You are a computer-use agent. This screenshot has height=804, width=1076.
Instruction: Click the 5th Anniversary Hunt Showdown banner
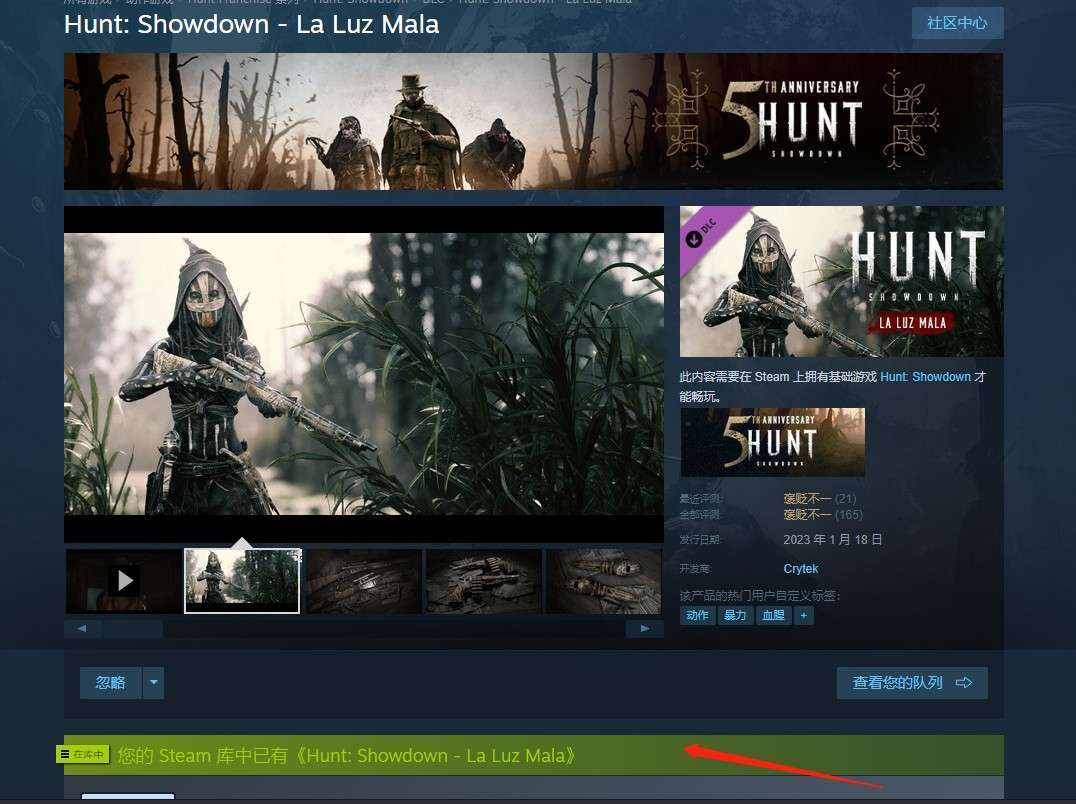click(533, 121)
